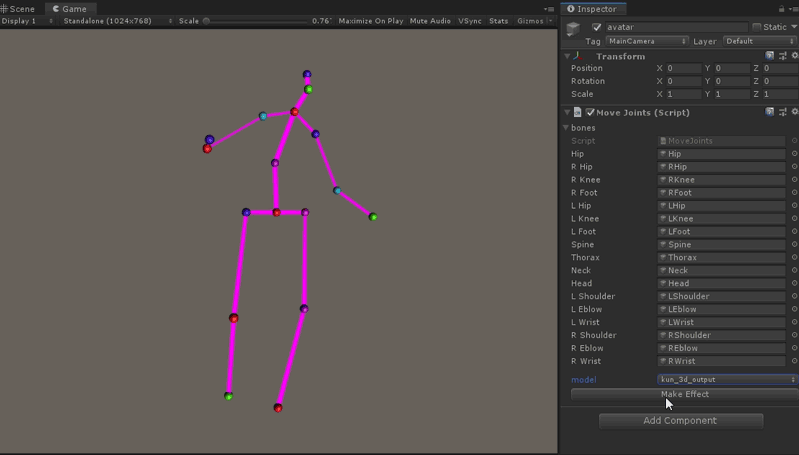Viewport: 799px width, 455px height.
Task: Open Inspector panel options menu
Action: click(x=793, y=9)
